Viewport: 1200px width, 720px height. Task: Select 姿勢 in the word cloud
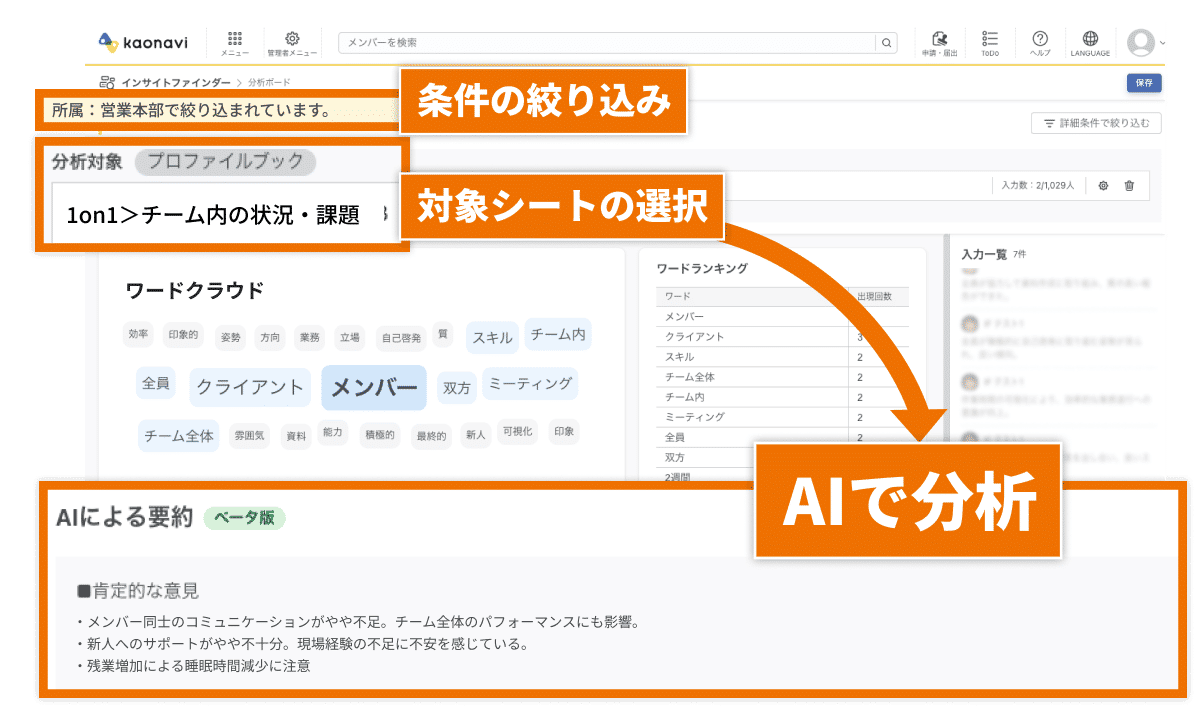230,337
